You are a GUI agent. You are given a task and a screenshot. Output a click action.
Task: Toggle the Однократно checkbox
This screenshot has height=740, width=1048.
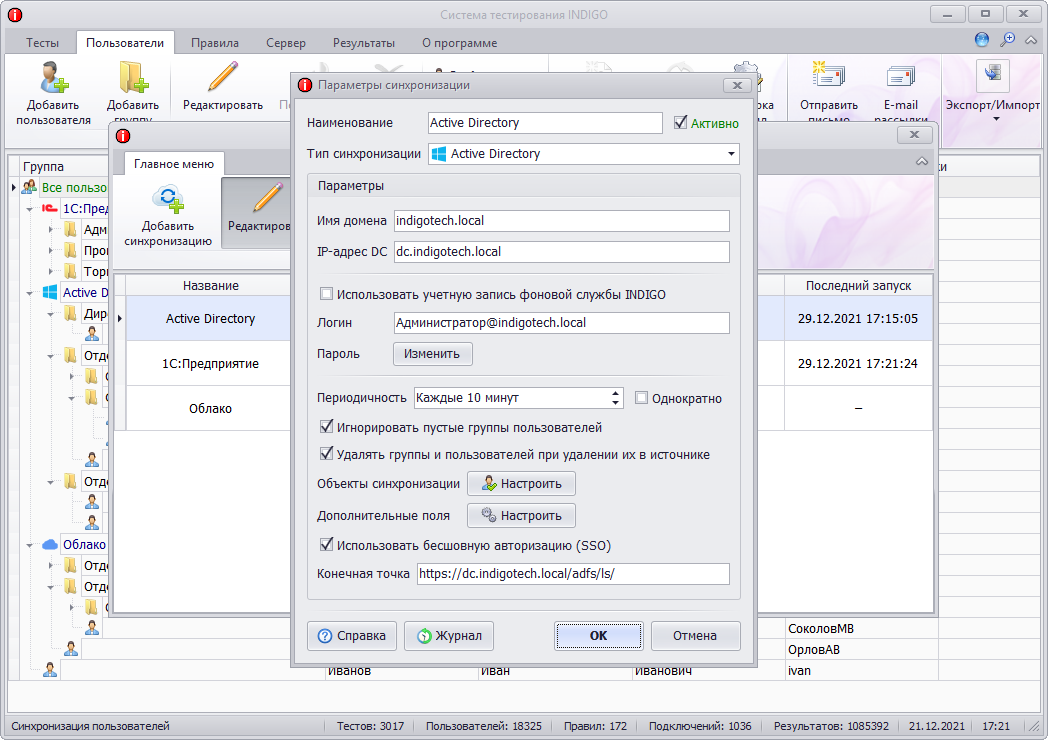point(641,398)
